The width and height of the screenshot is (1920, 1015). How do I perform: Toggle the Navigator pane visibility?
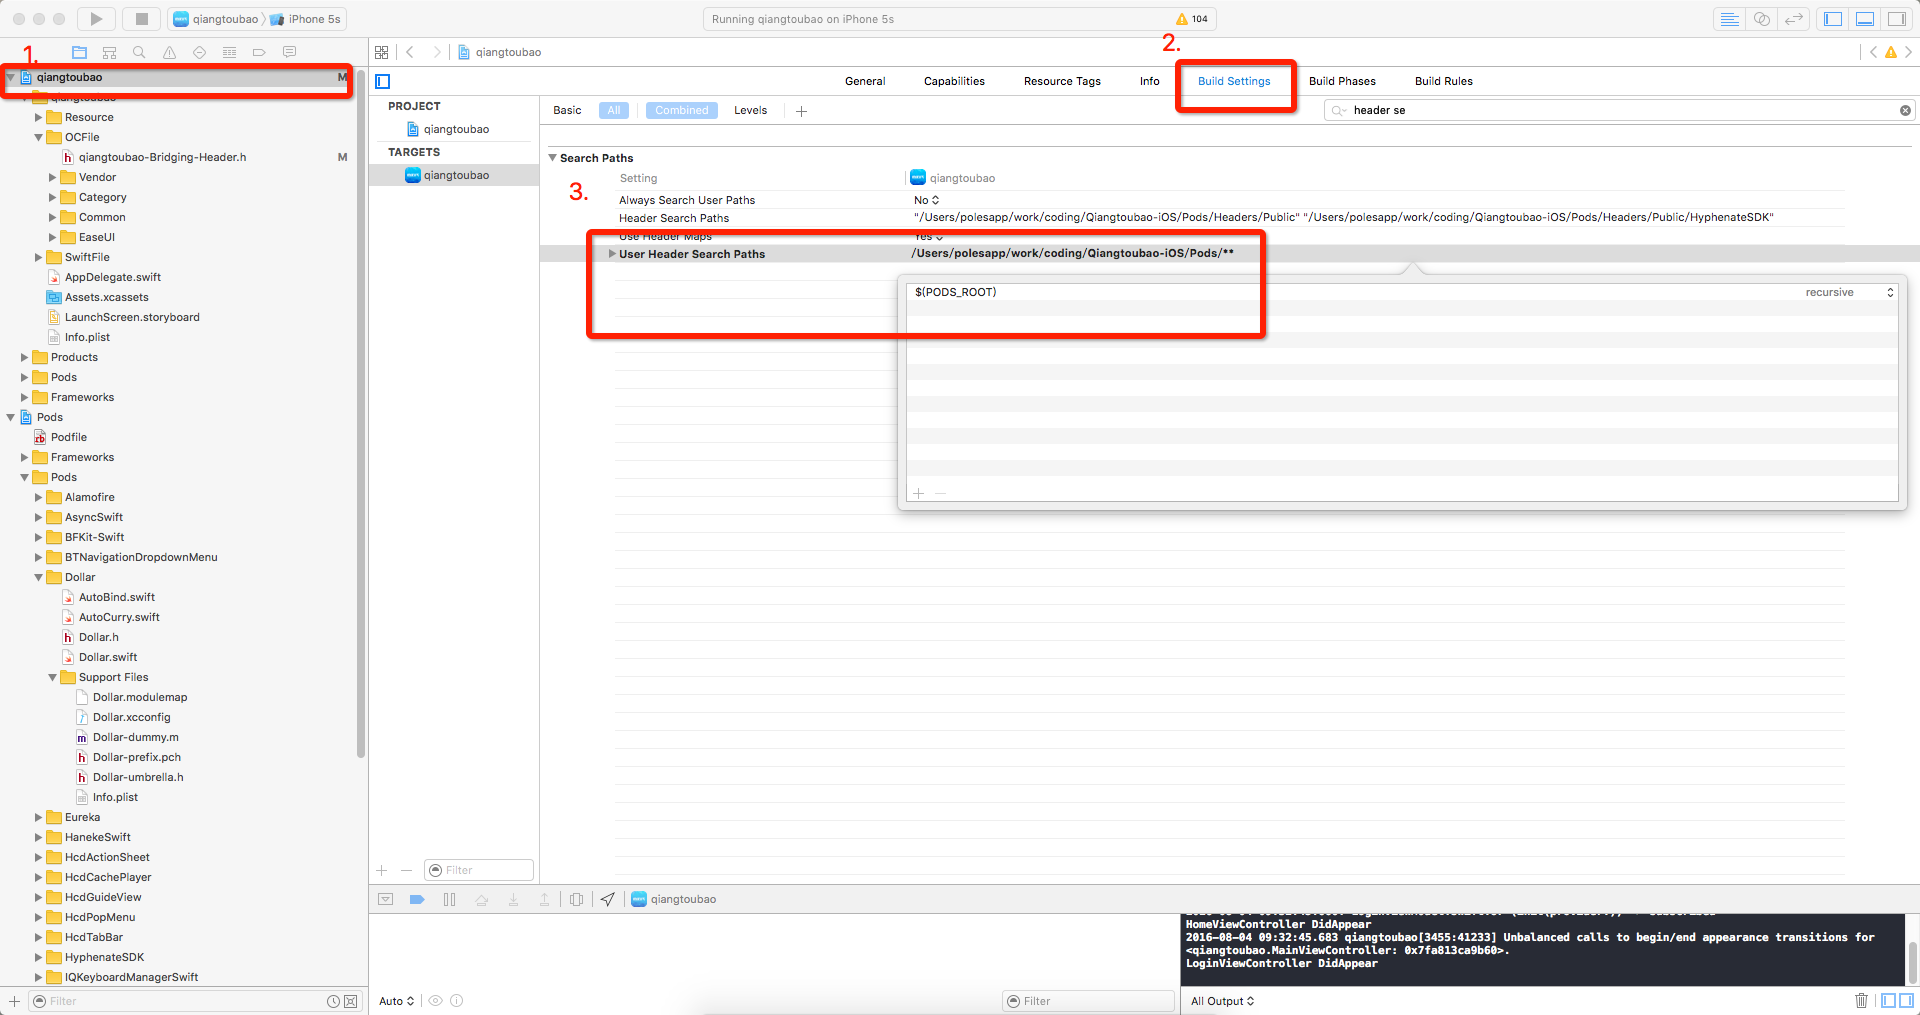click(1833, 19)
